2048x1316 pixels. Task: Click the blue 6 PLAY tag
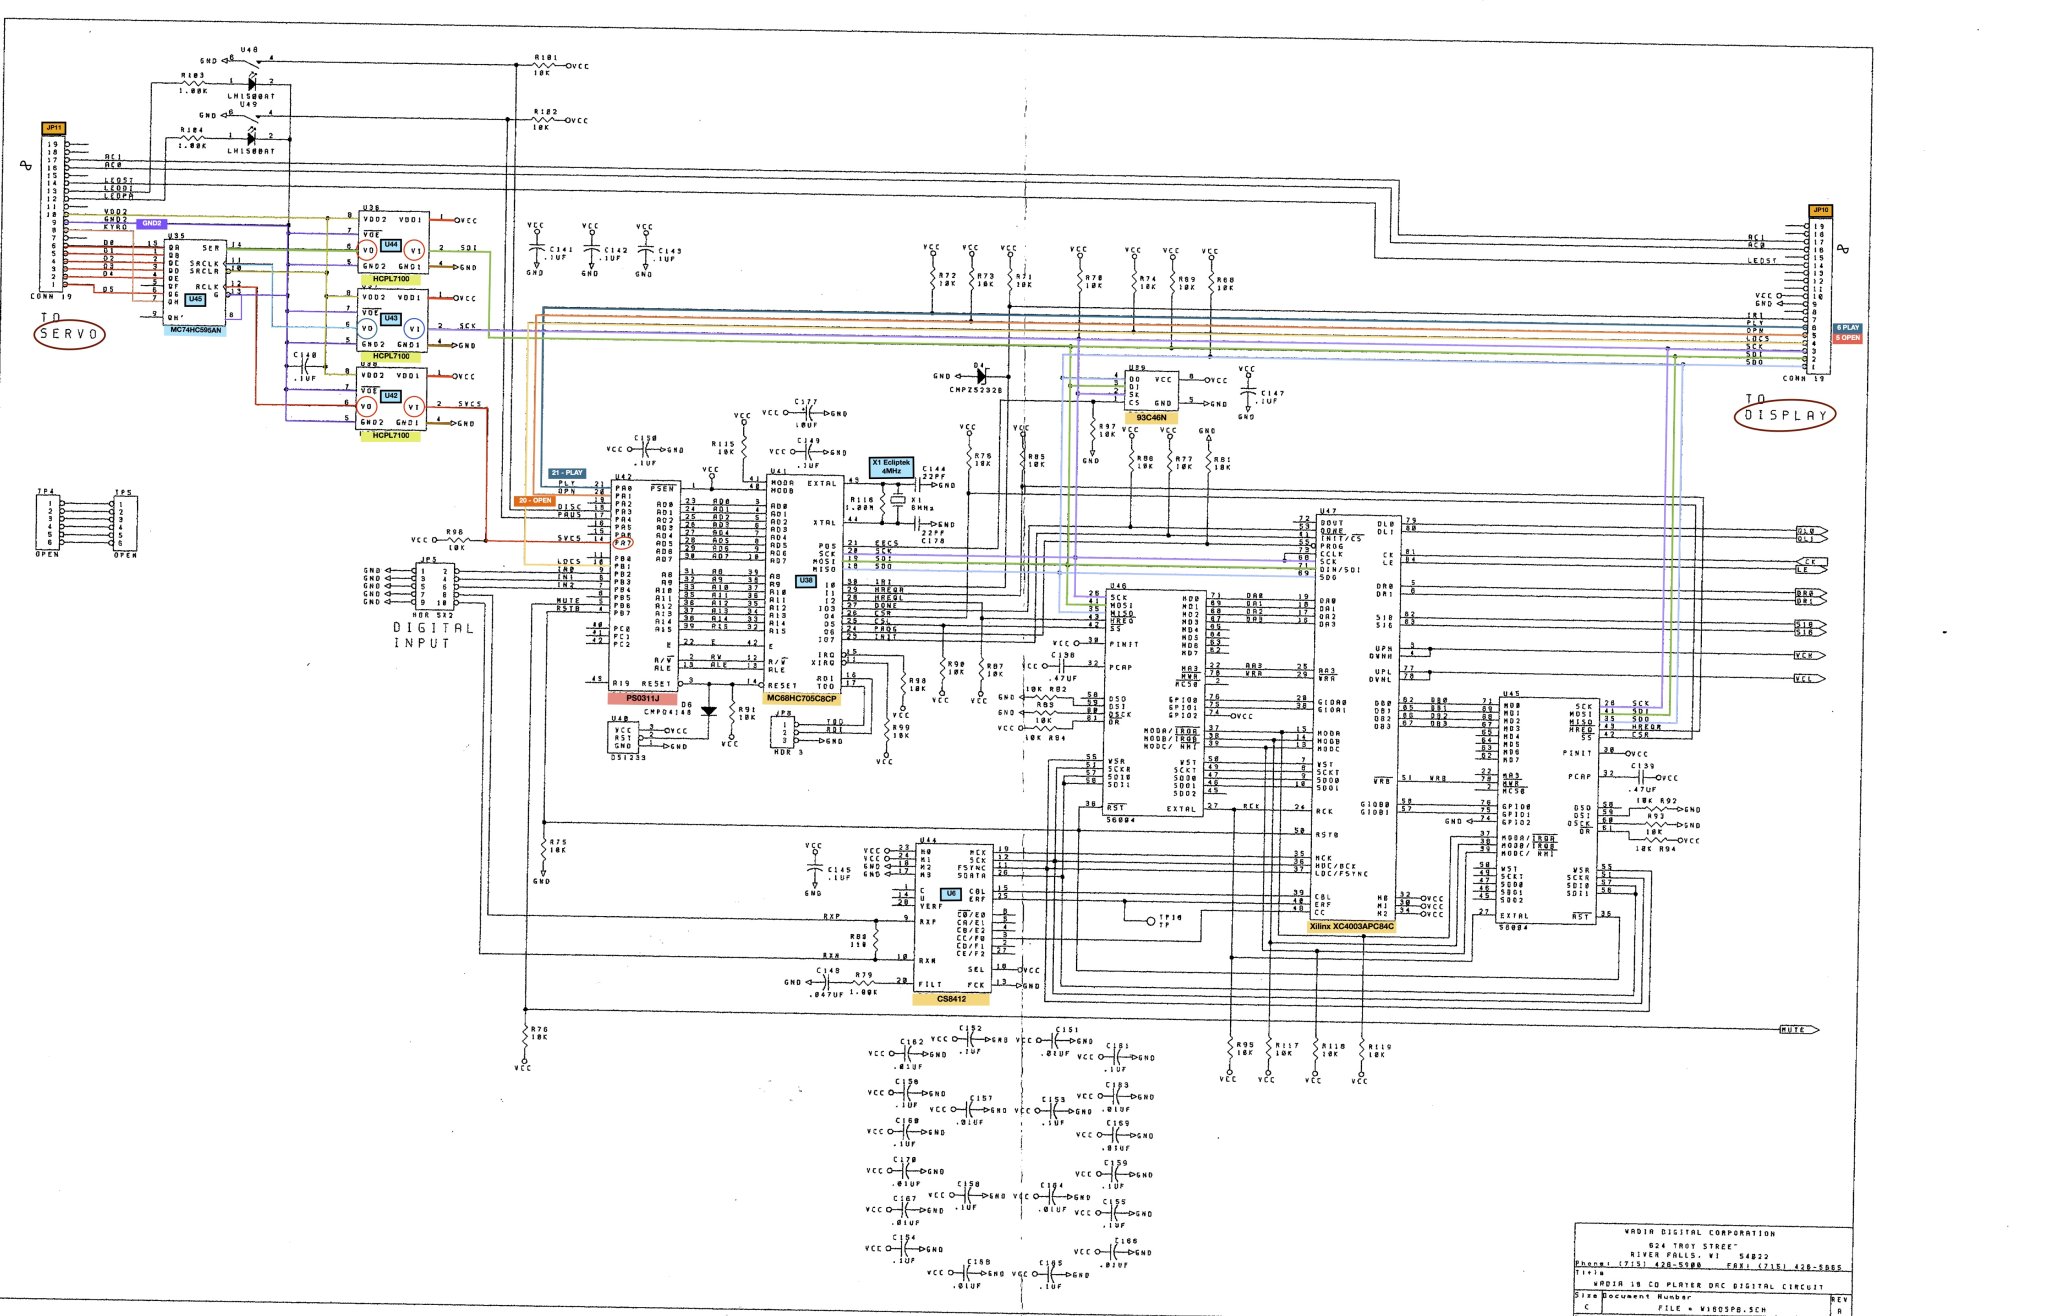pos(1848,328)
